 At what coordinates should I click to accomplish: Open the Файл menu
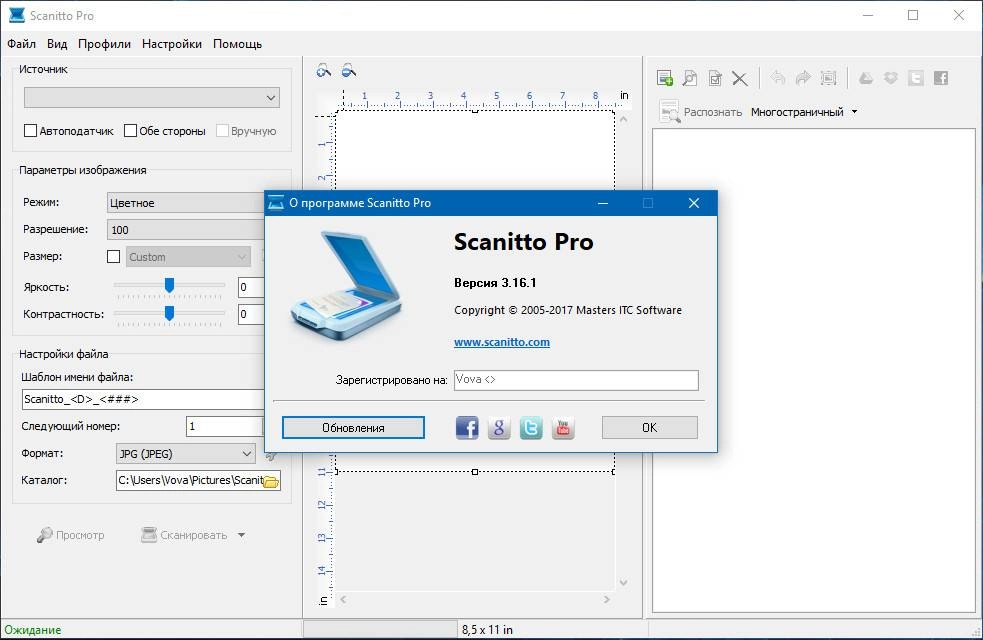click(21, 44)
